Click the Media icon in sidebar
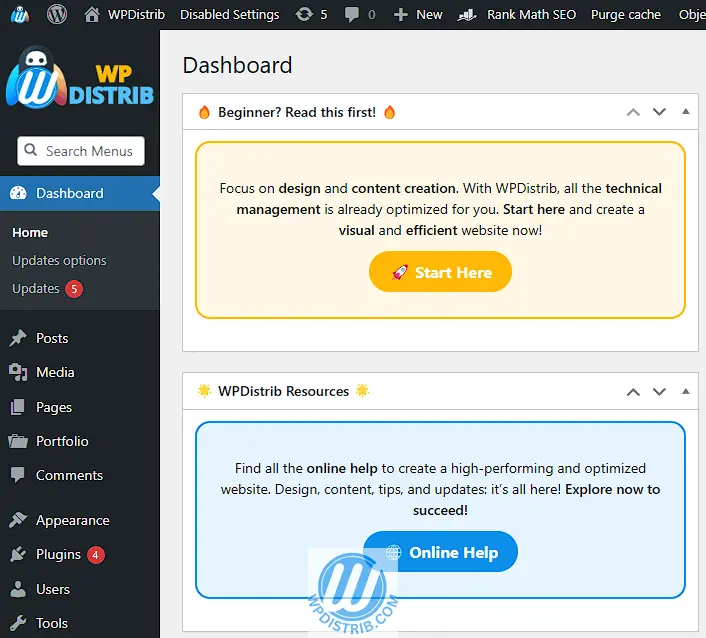 point(18,372)
